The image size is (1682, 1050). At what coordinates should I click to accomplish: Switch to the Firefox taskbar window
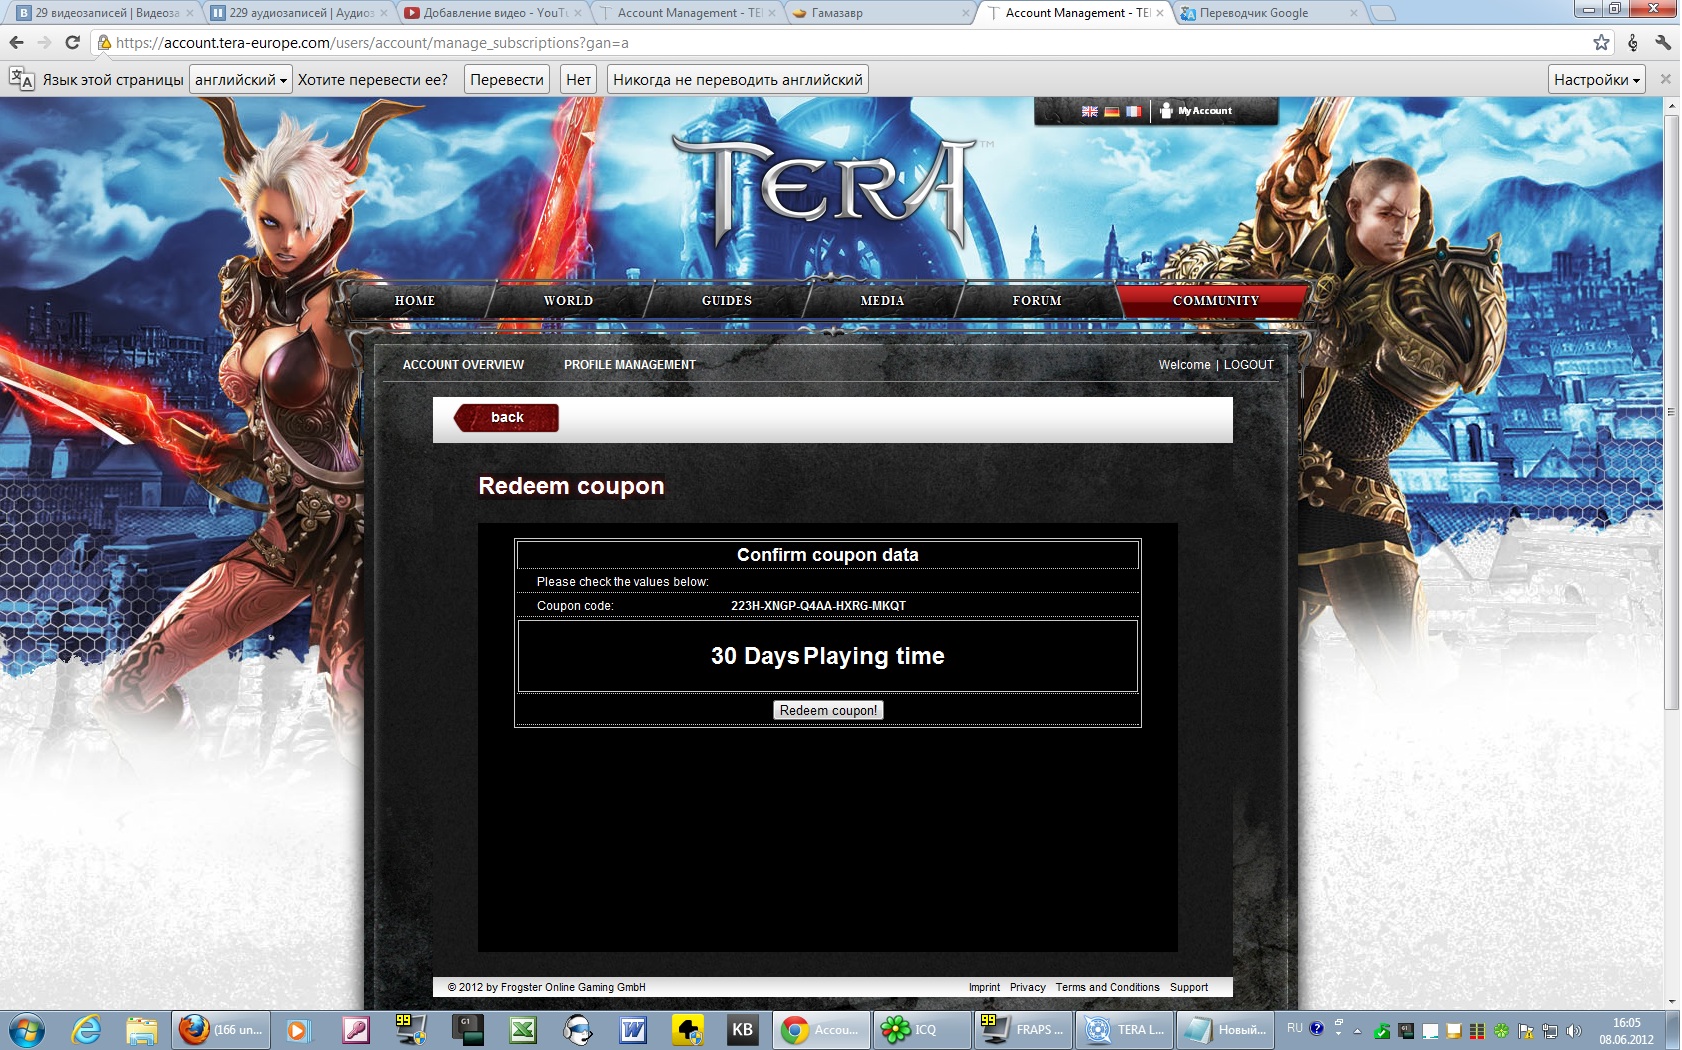220,1029
